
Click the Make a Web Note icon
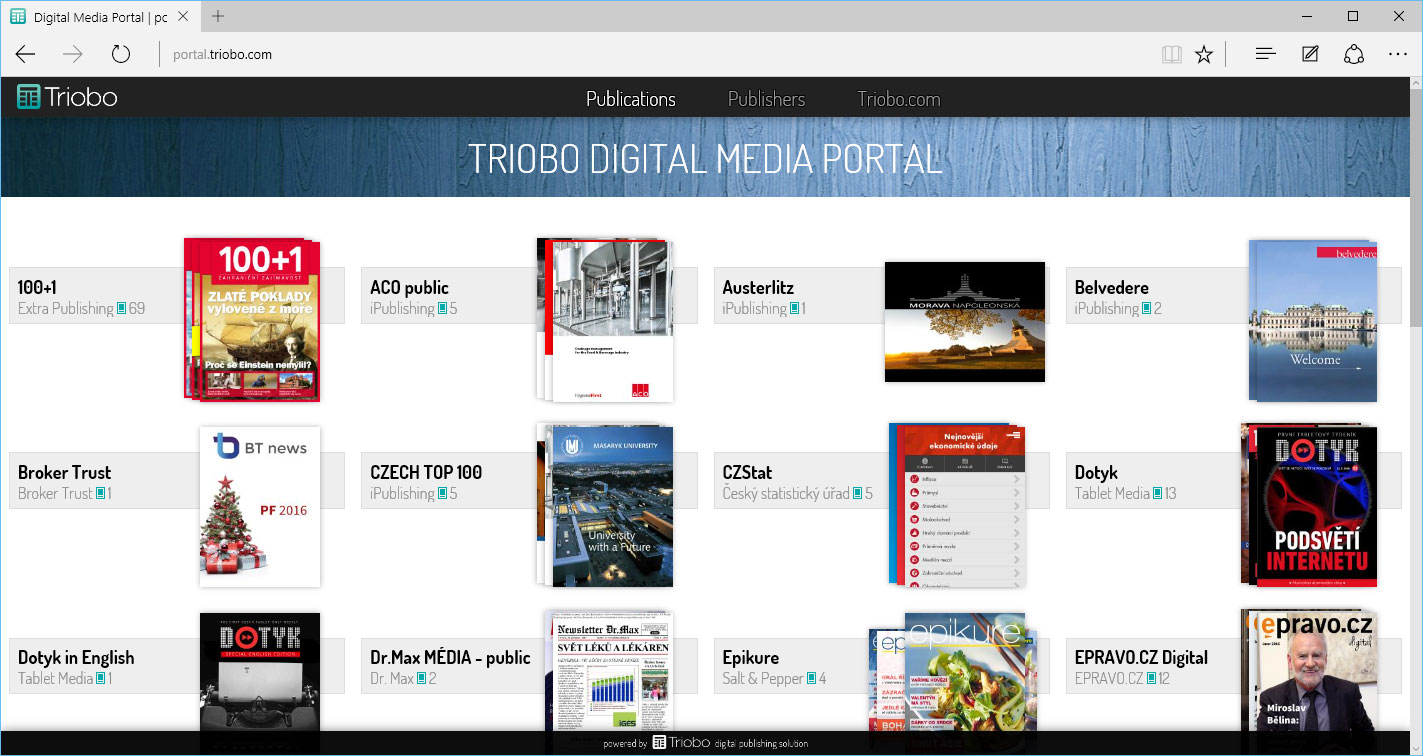tap(1310, 54)
